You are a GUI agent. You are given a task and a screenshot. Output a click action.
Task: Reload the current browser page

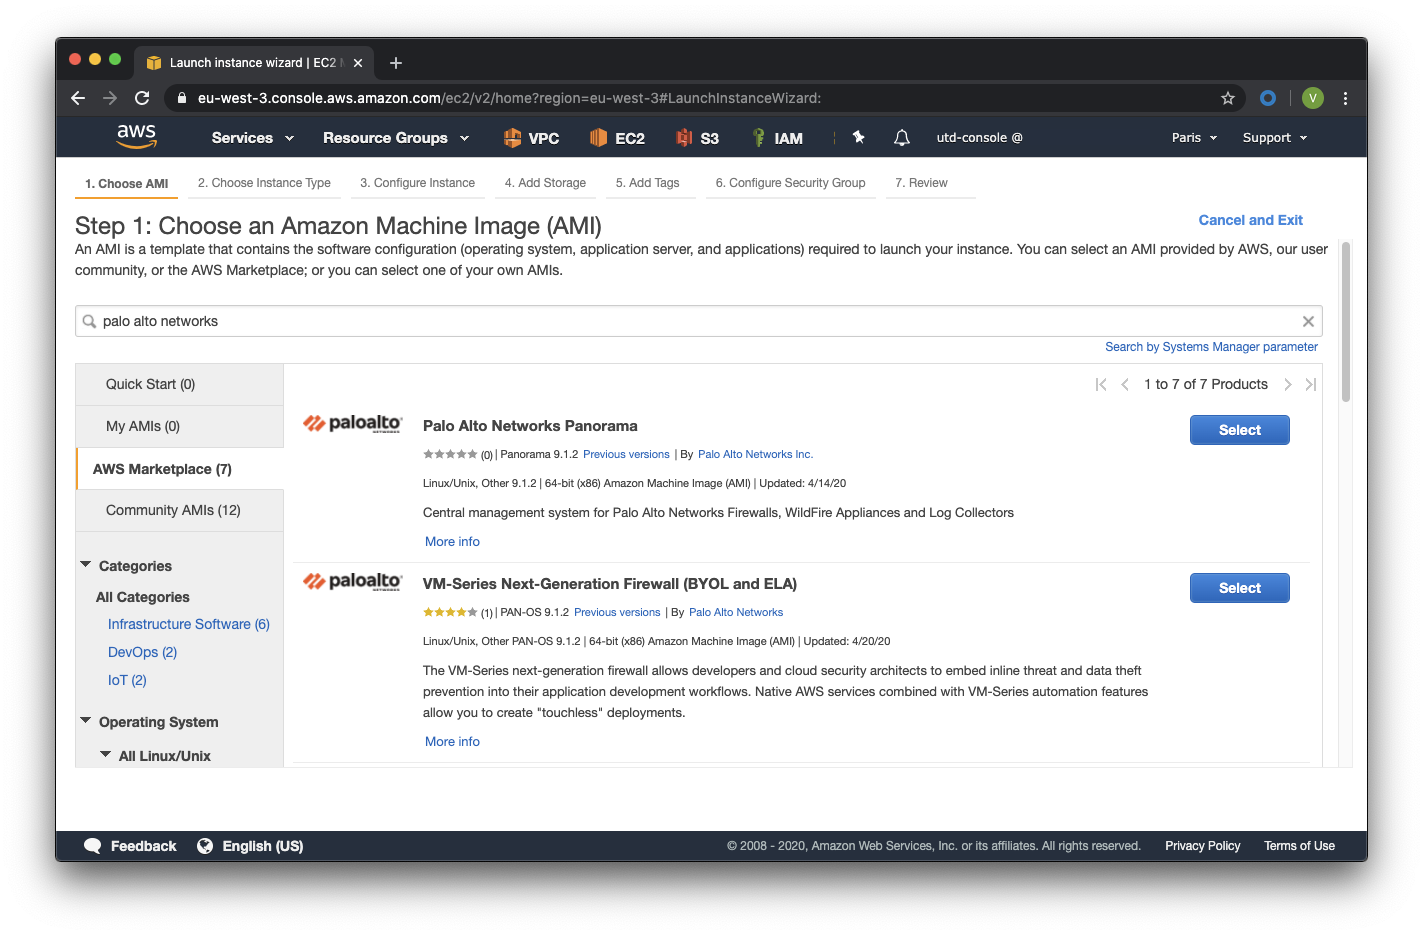coord(142,98)
